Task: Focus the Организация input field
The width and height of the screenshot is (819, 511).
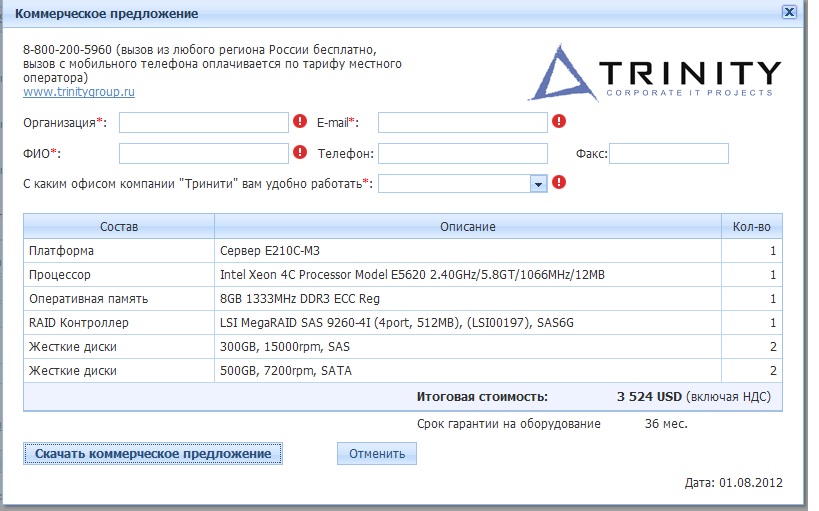Action: [204, 123]
